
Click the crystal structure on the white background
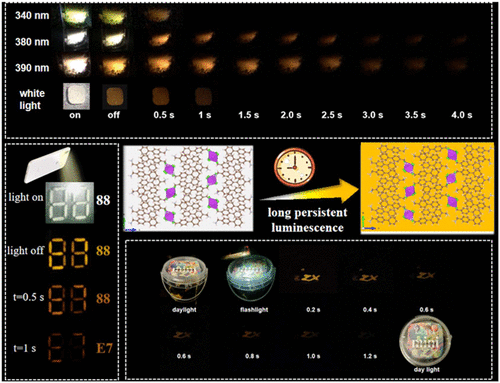188,188
